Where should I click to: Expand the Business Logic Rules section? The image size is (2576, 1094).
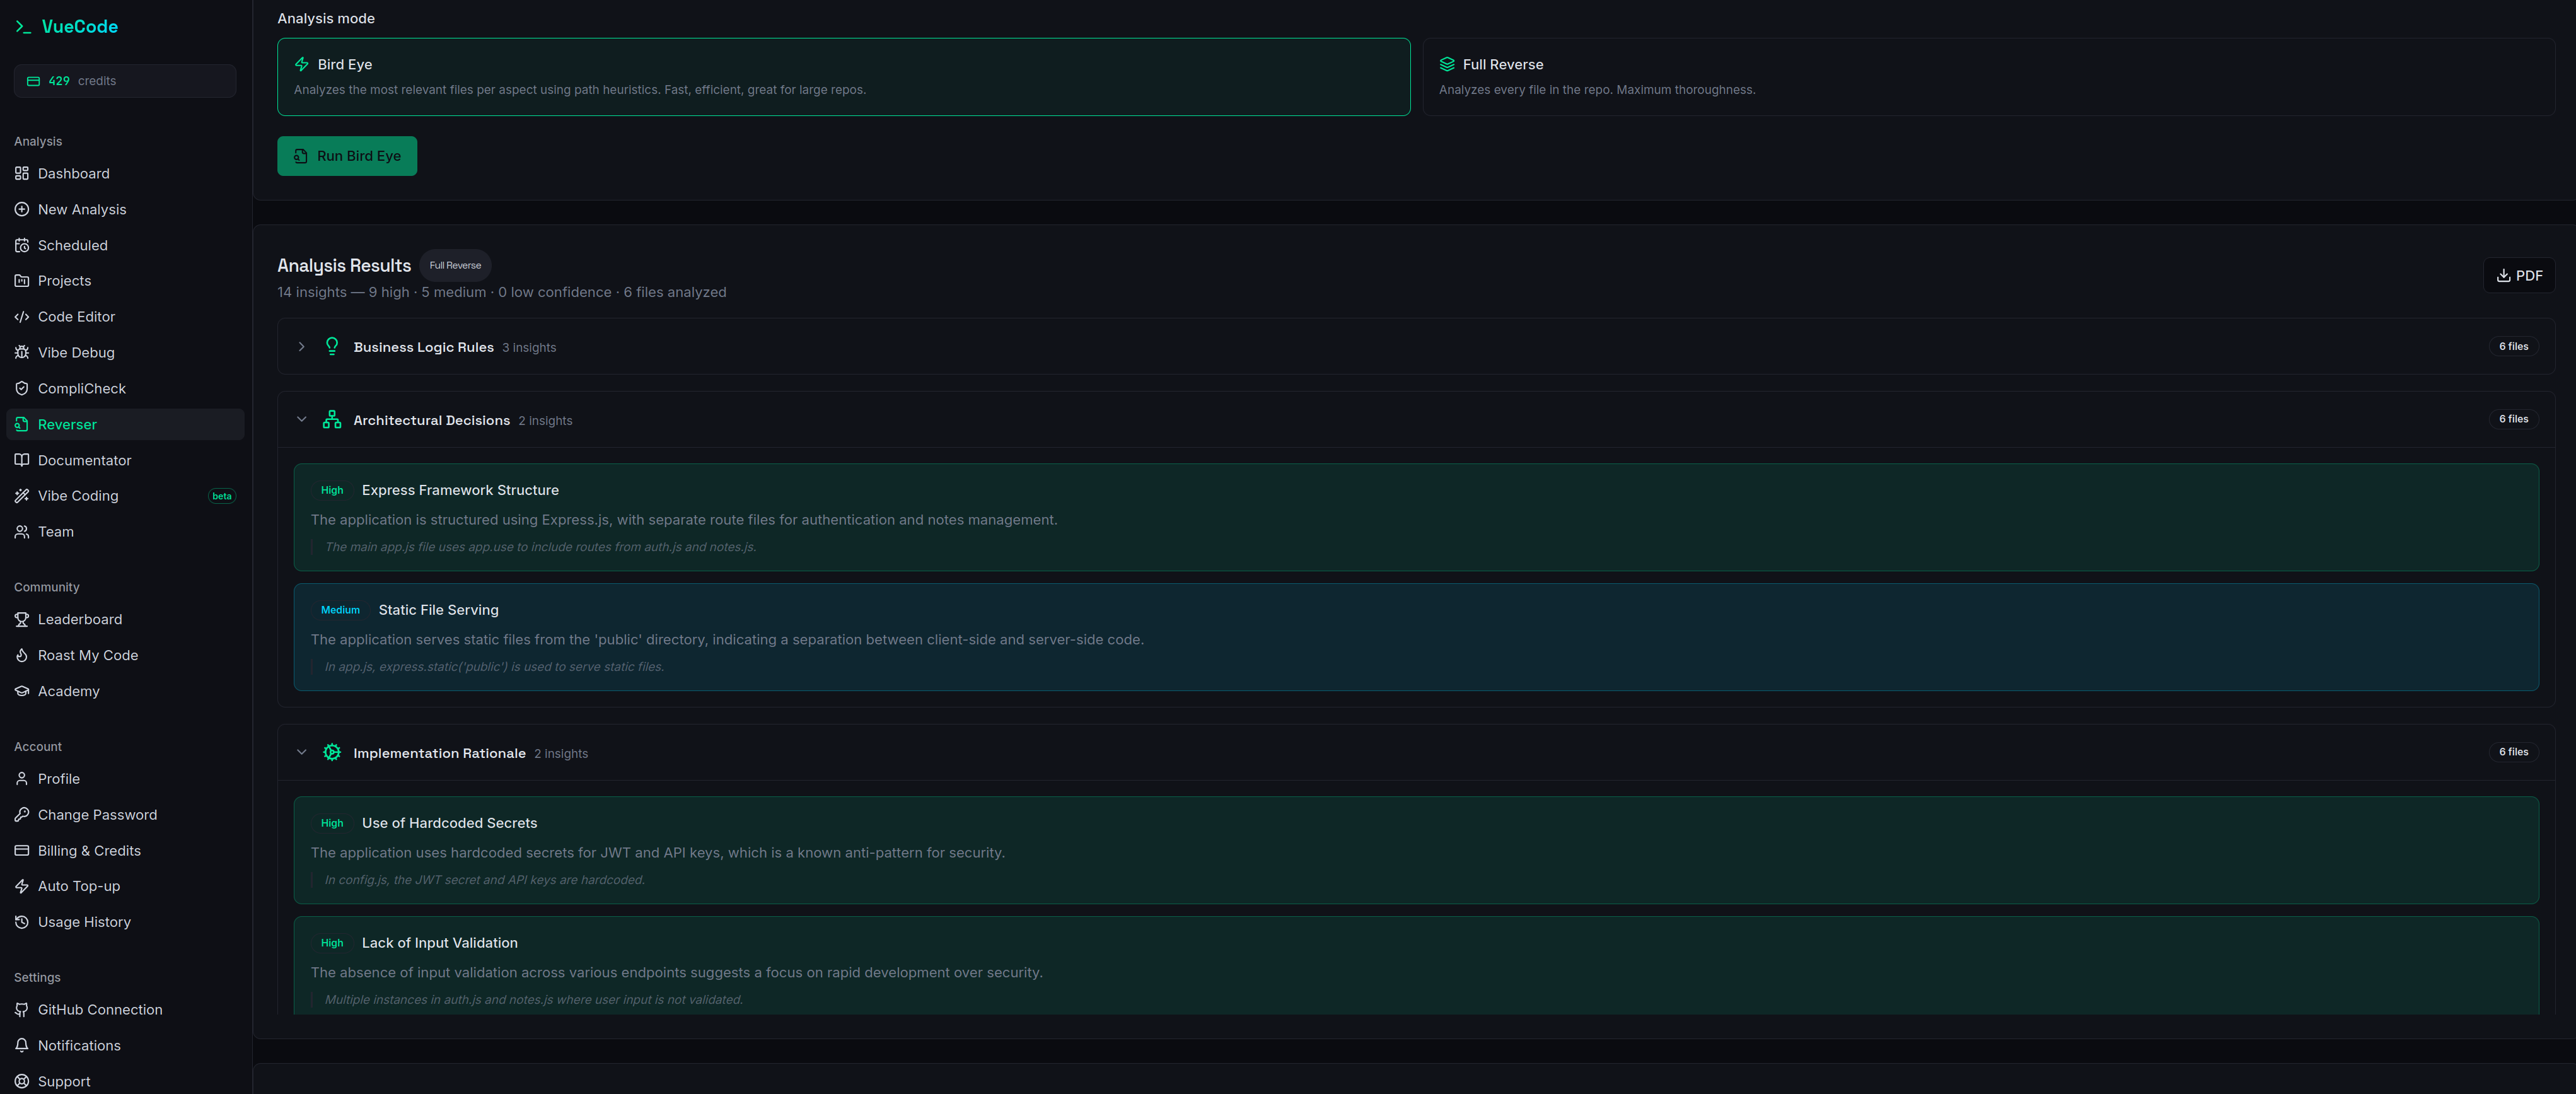click(x=301, y=347)
